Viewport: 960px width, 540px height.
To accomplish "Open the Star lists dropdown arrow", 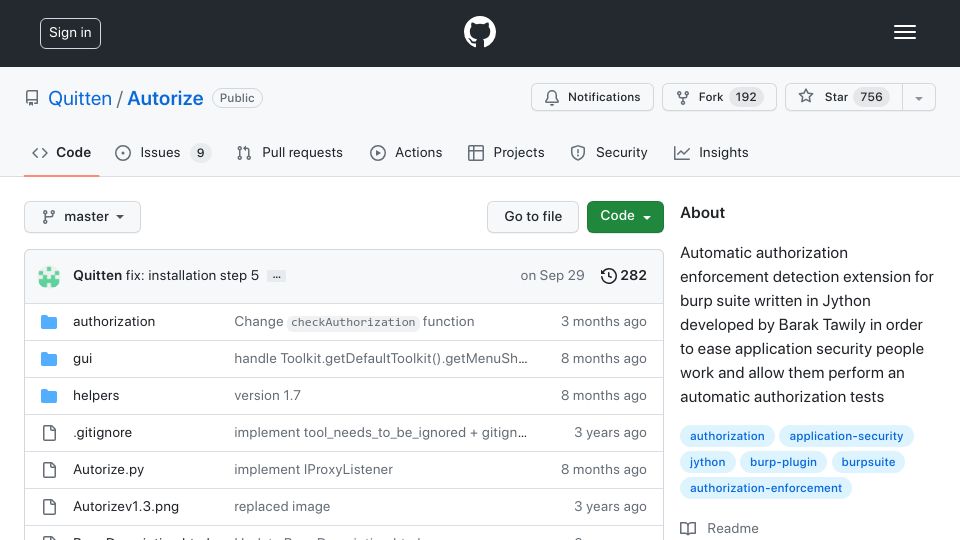I will tap(918, 97).
